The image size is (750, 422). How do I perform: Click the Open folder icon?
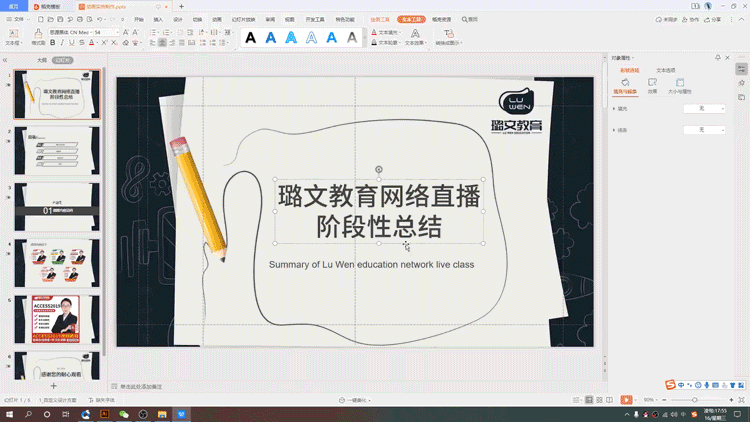50,20
